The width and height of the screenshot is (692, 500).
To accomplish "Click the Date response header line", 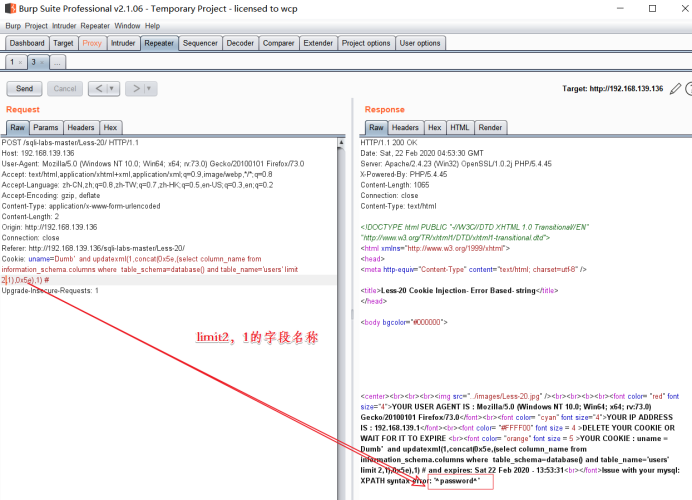I will (422, 153).
